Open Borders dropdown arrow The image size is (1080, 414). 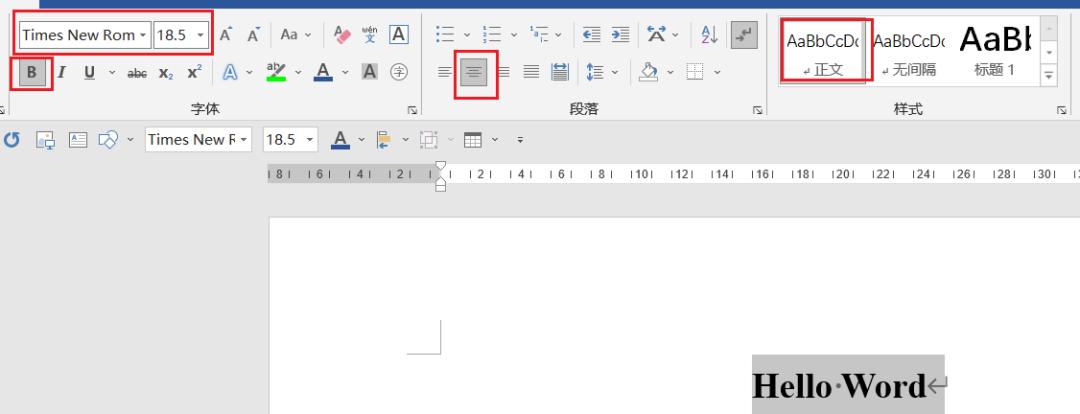(x=717, y=72)
